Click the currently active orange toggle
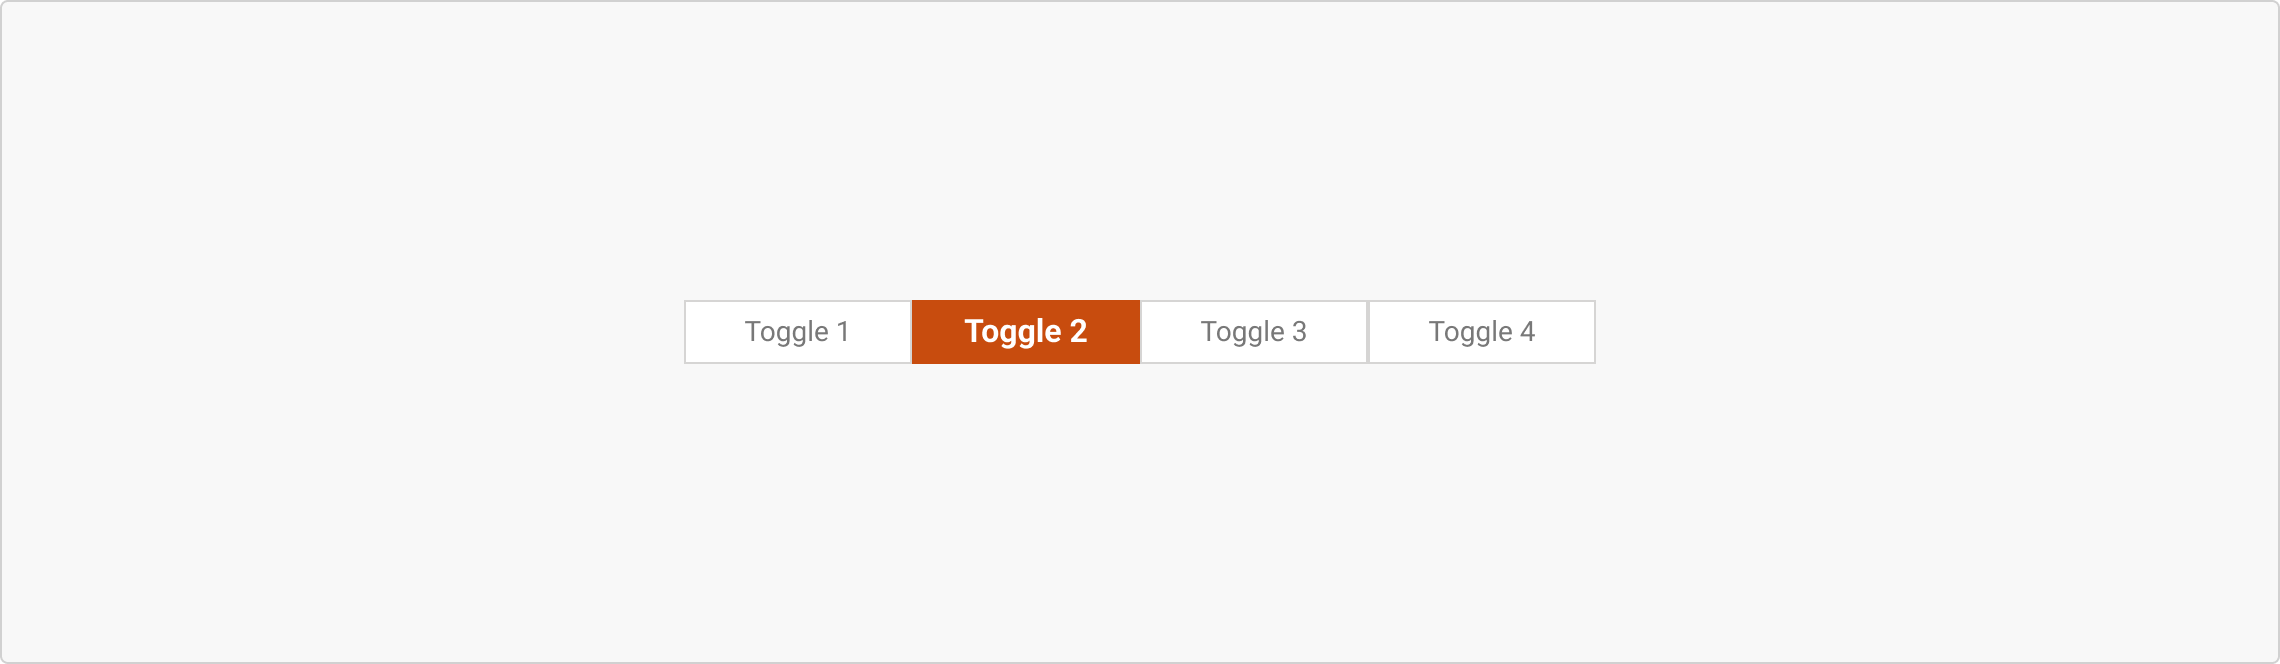 [1026, 332]
